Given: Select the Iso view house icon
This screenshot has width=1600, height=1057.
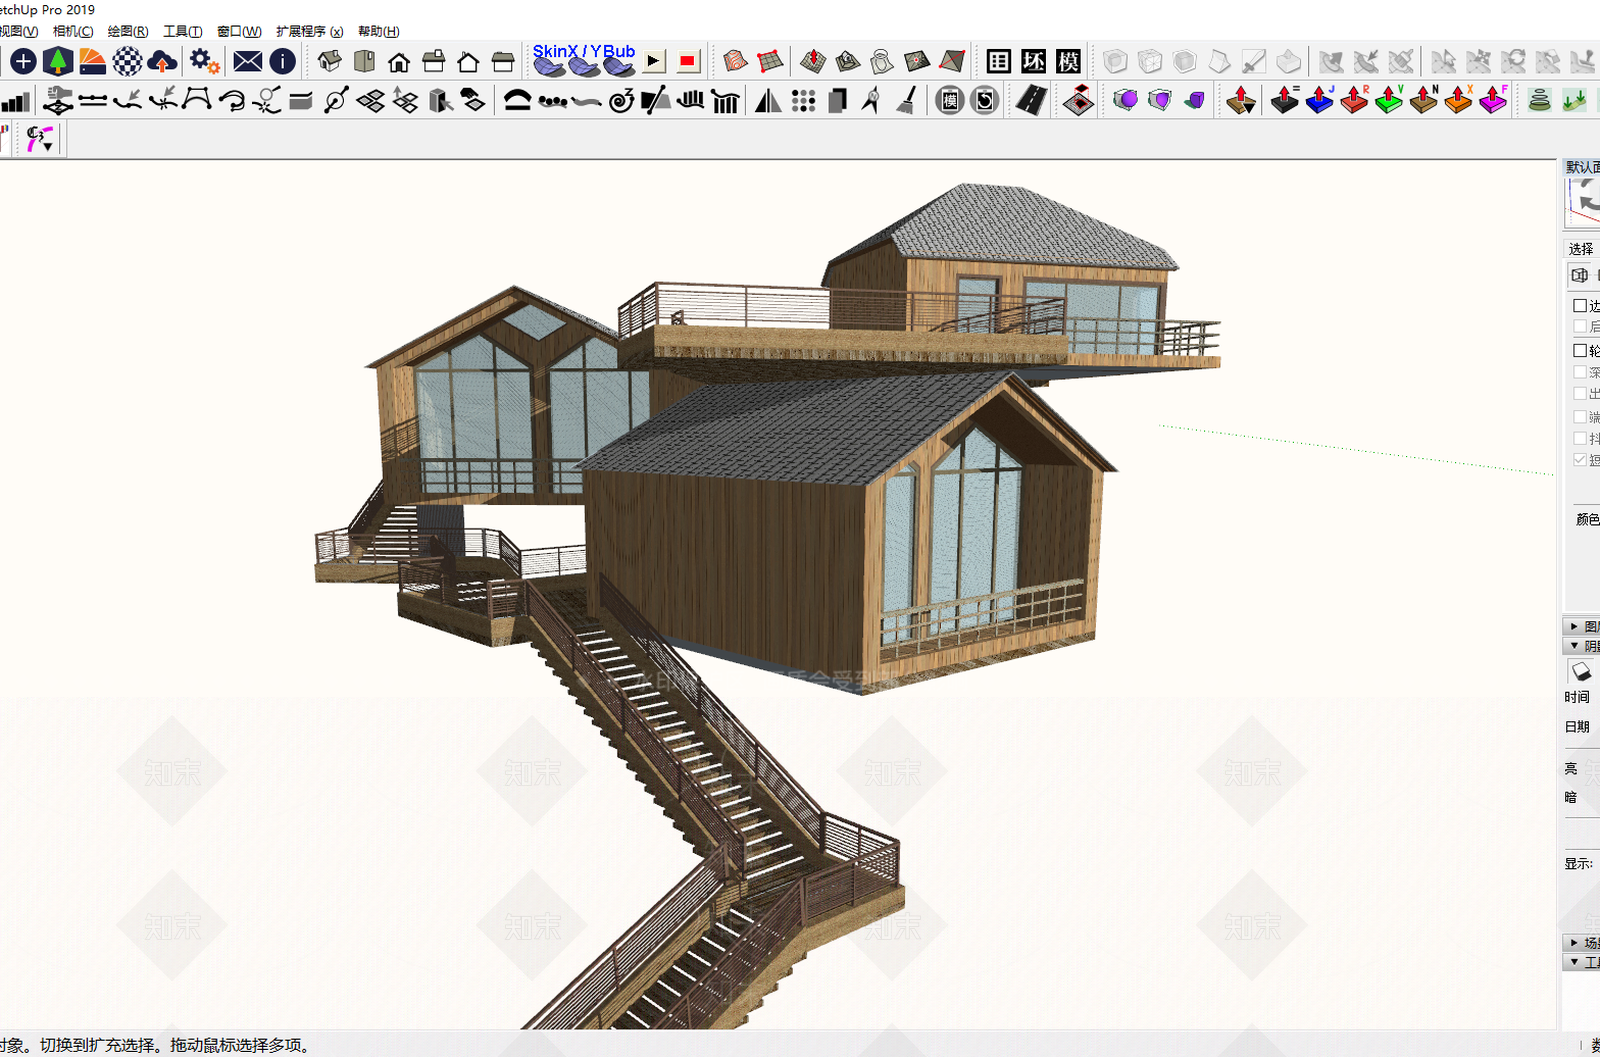Looking at the screenshot, I should 329,62.
